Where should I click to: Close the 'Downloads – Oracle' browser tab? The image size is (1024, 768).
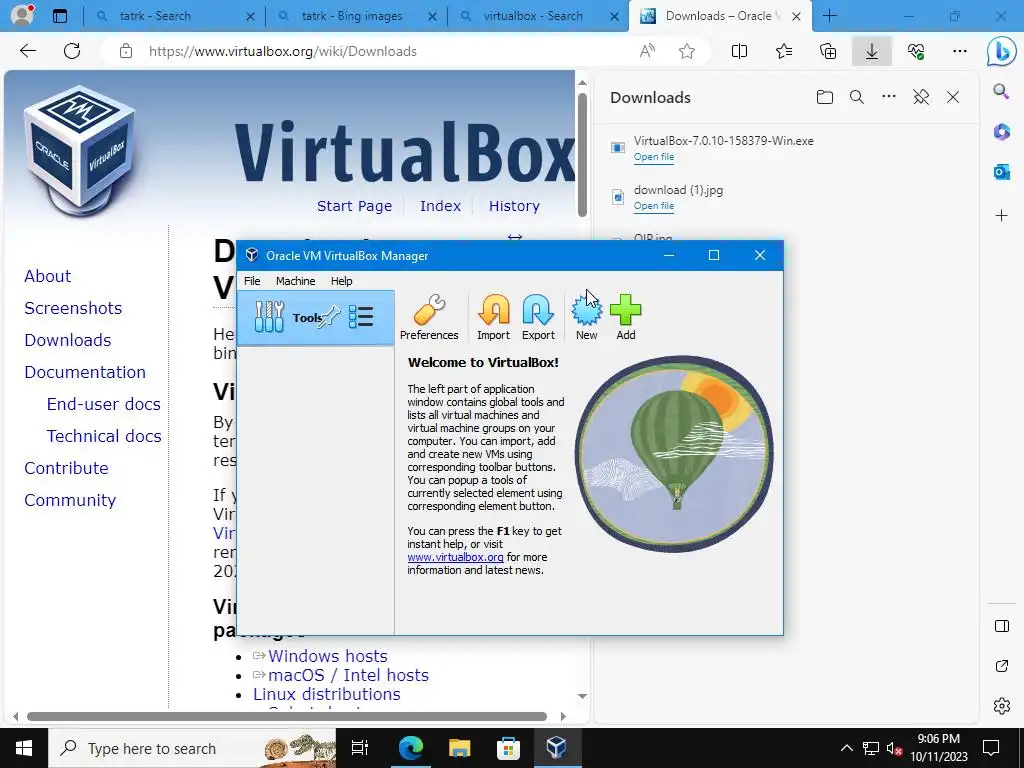[796, 16]
